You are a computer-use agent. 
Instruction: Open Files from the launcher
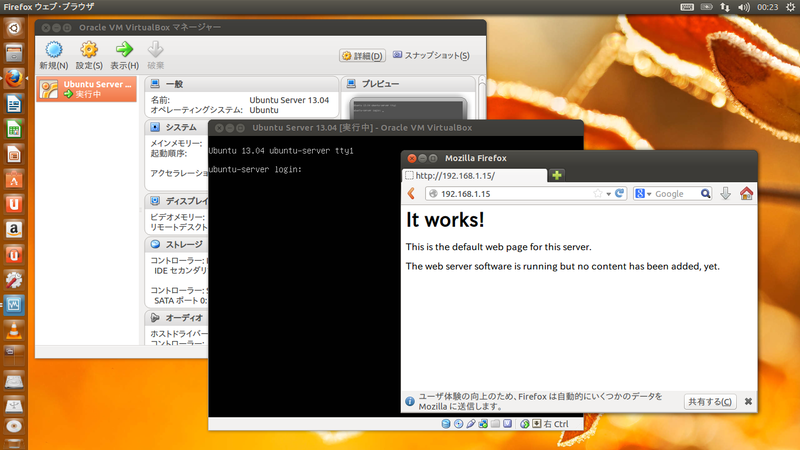tap(14, 53)
